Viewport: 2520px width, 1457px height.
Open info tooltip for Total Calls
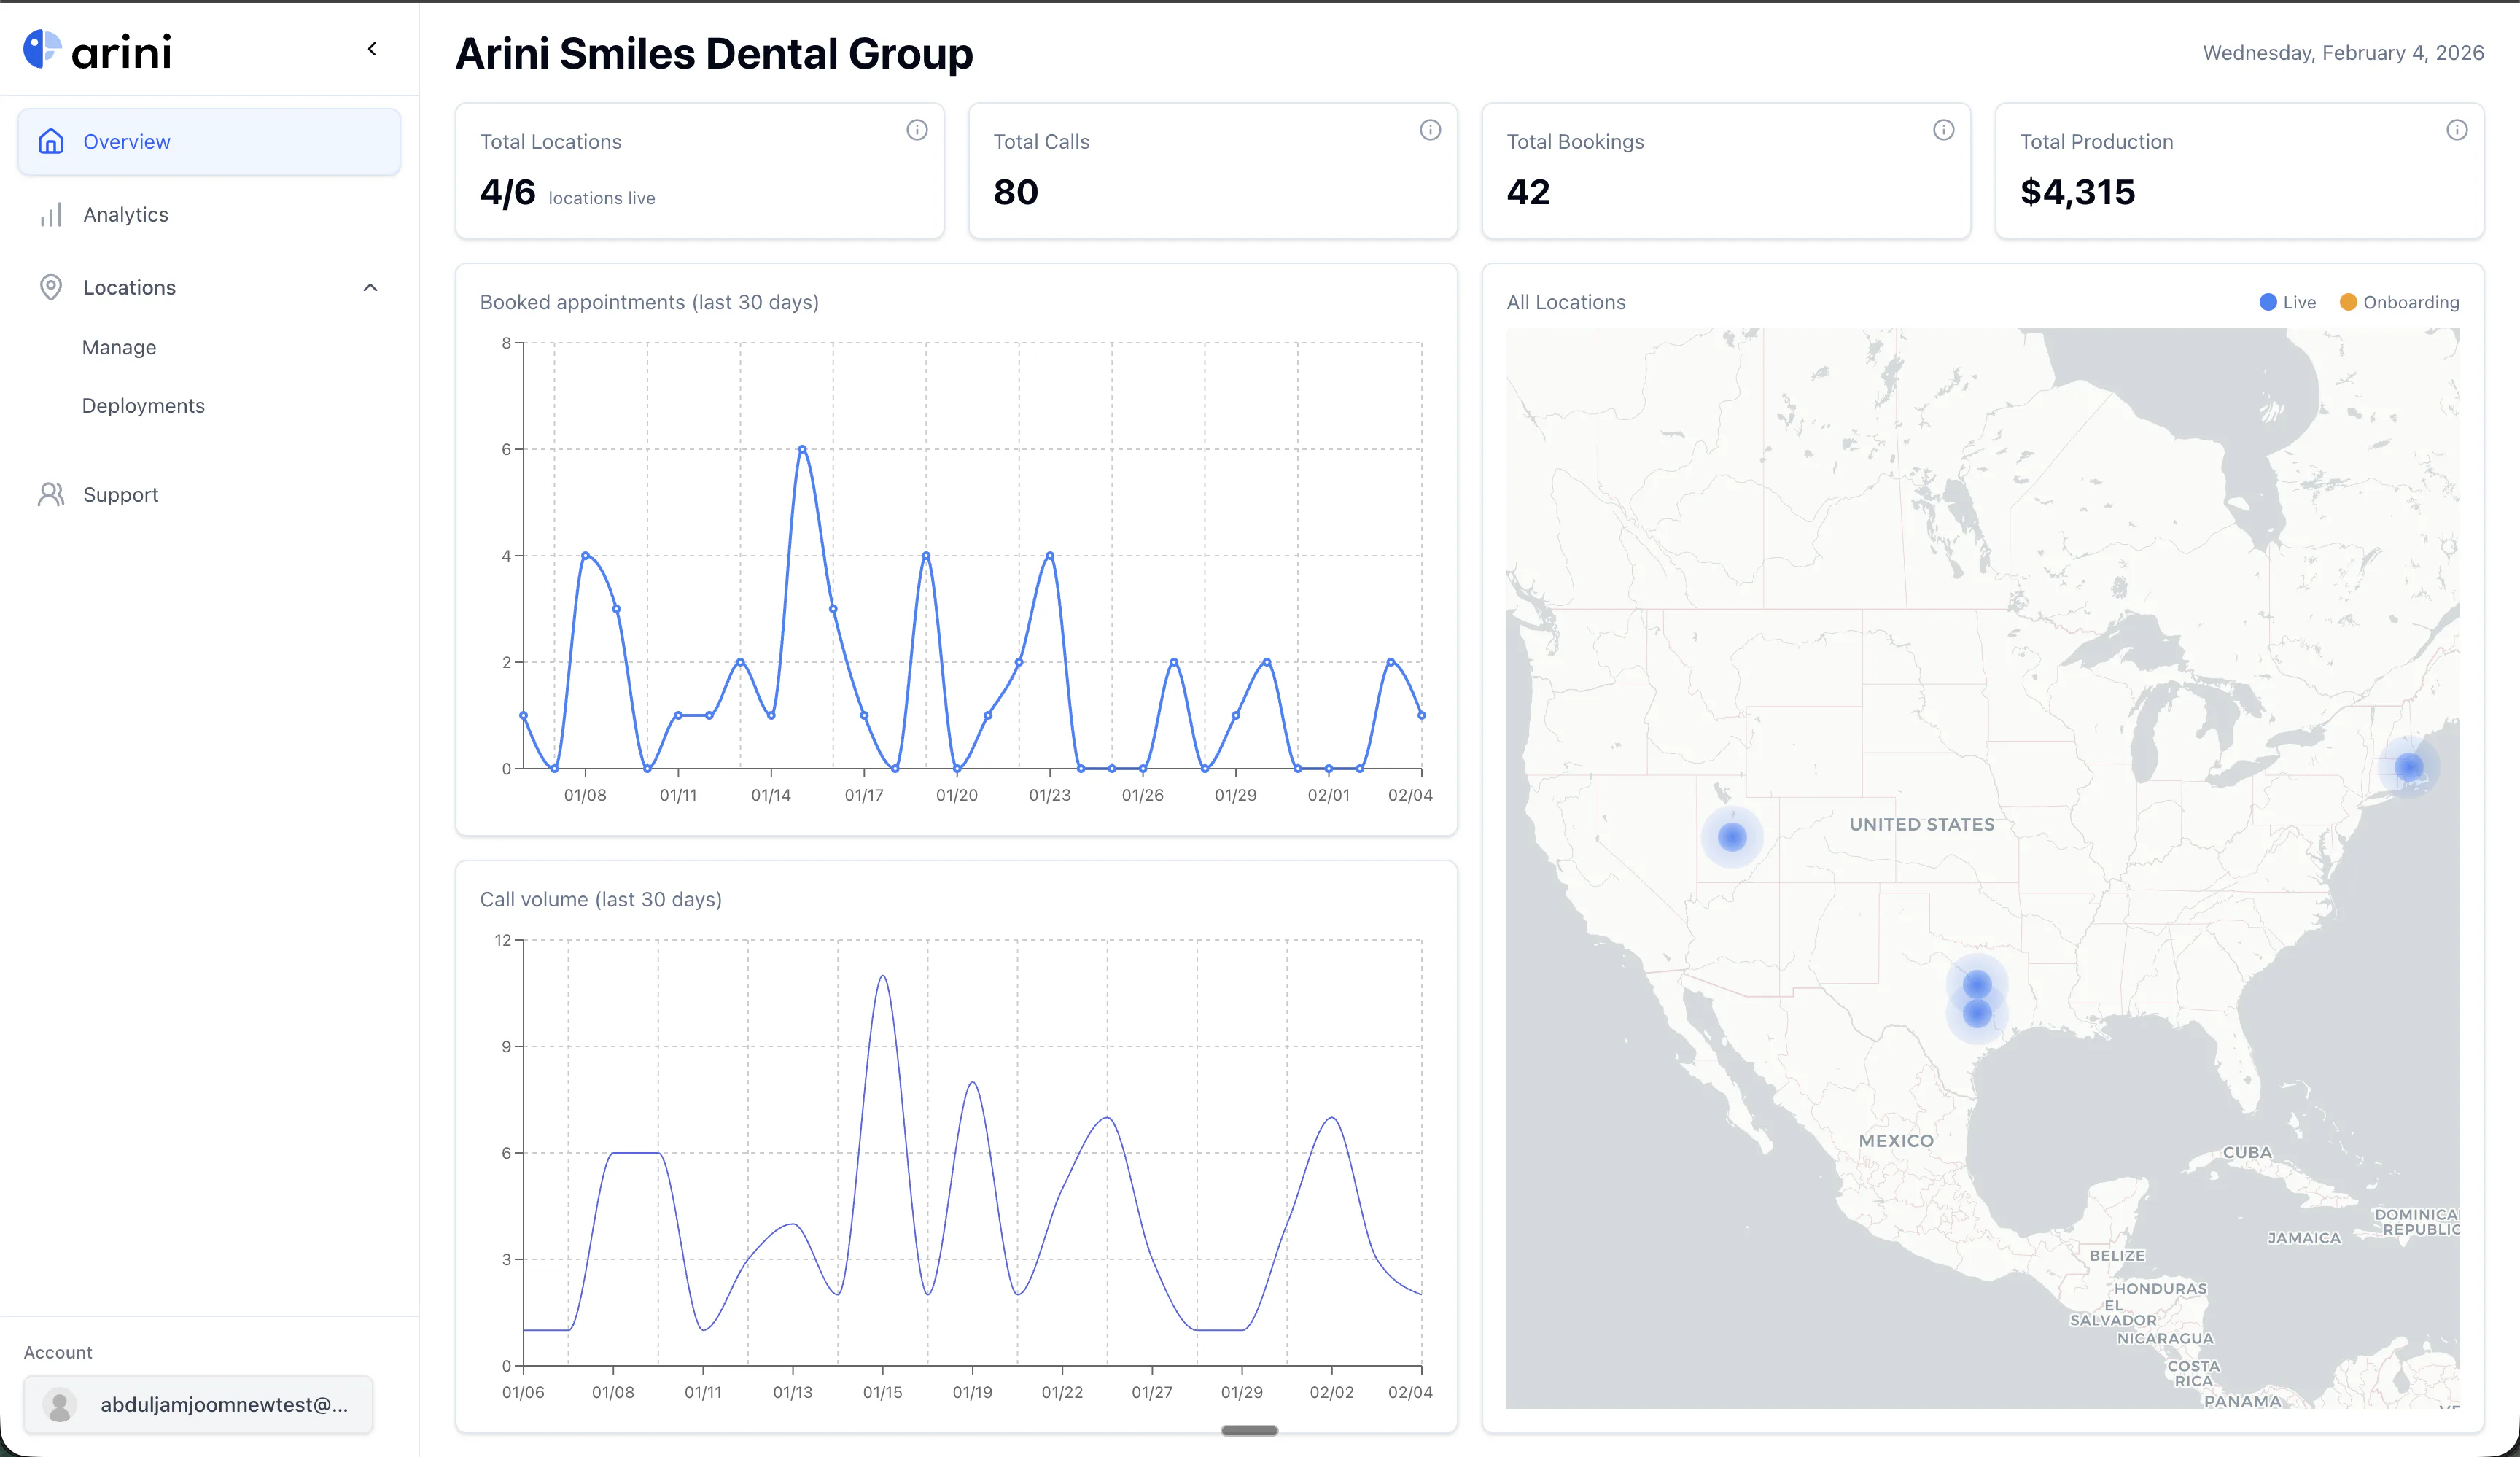tap(1430, 130)
